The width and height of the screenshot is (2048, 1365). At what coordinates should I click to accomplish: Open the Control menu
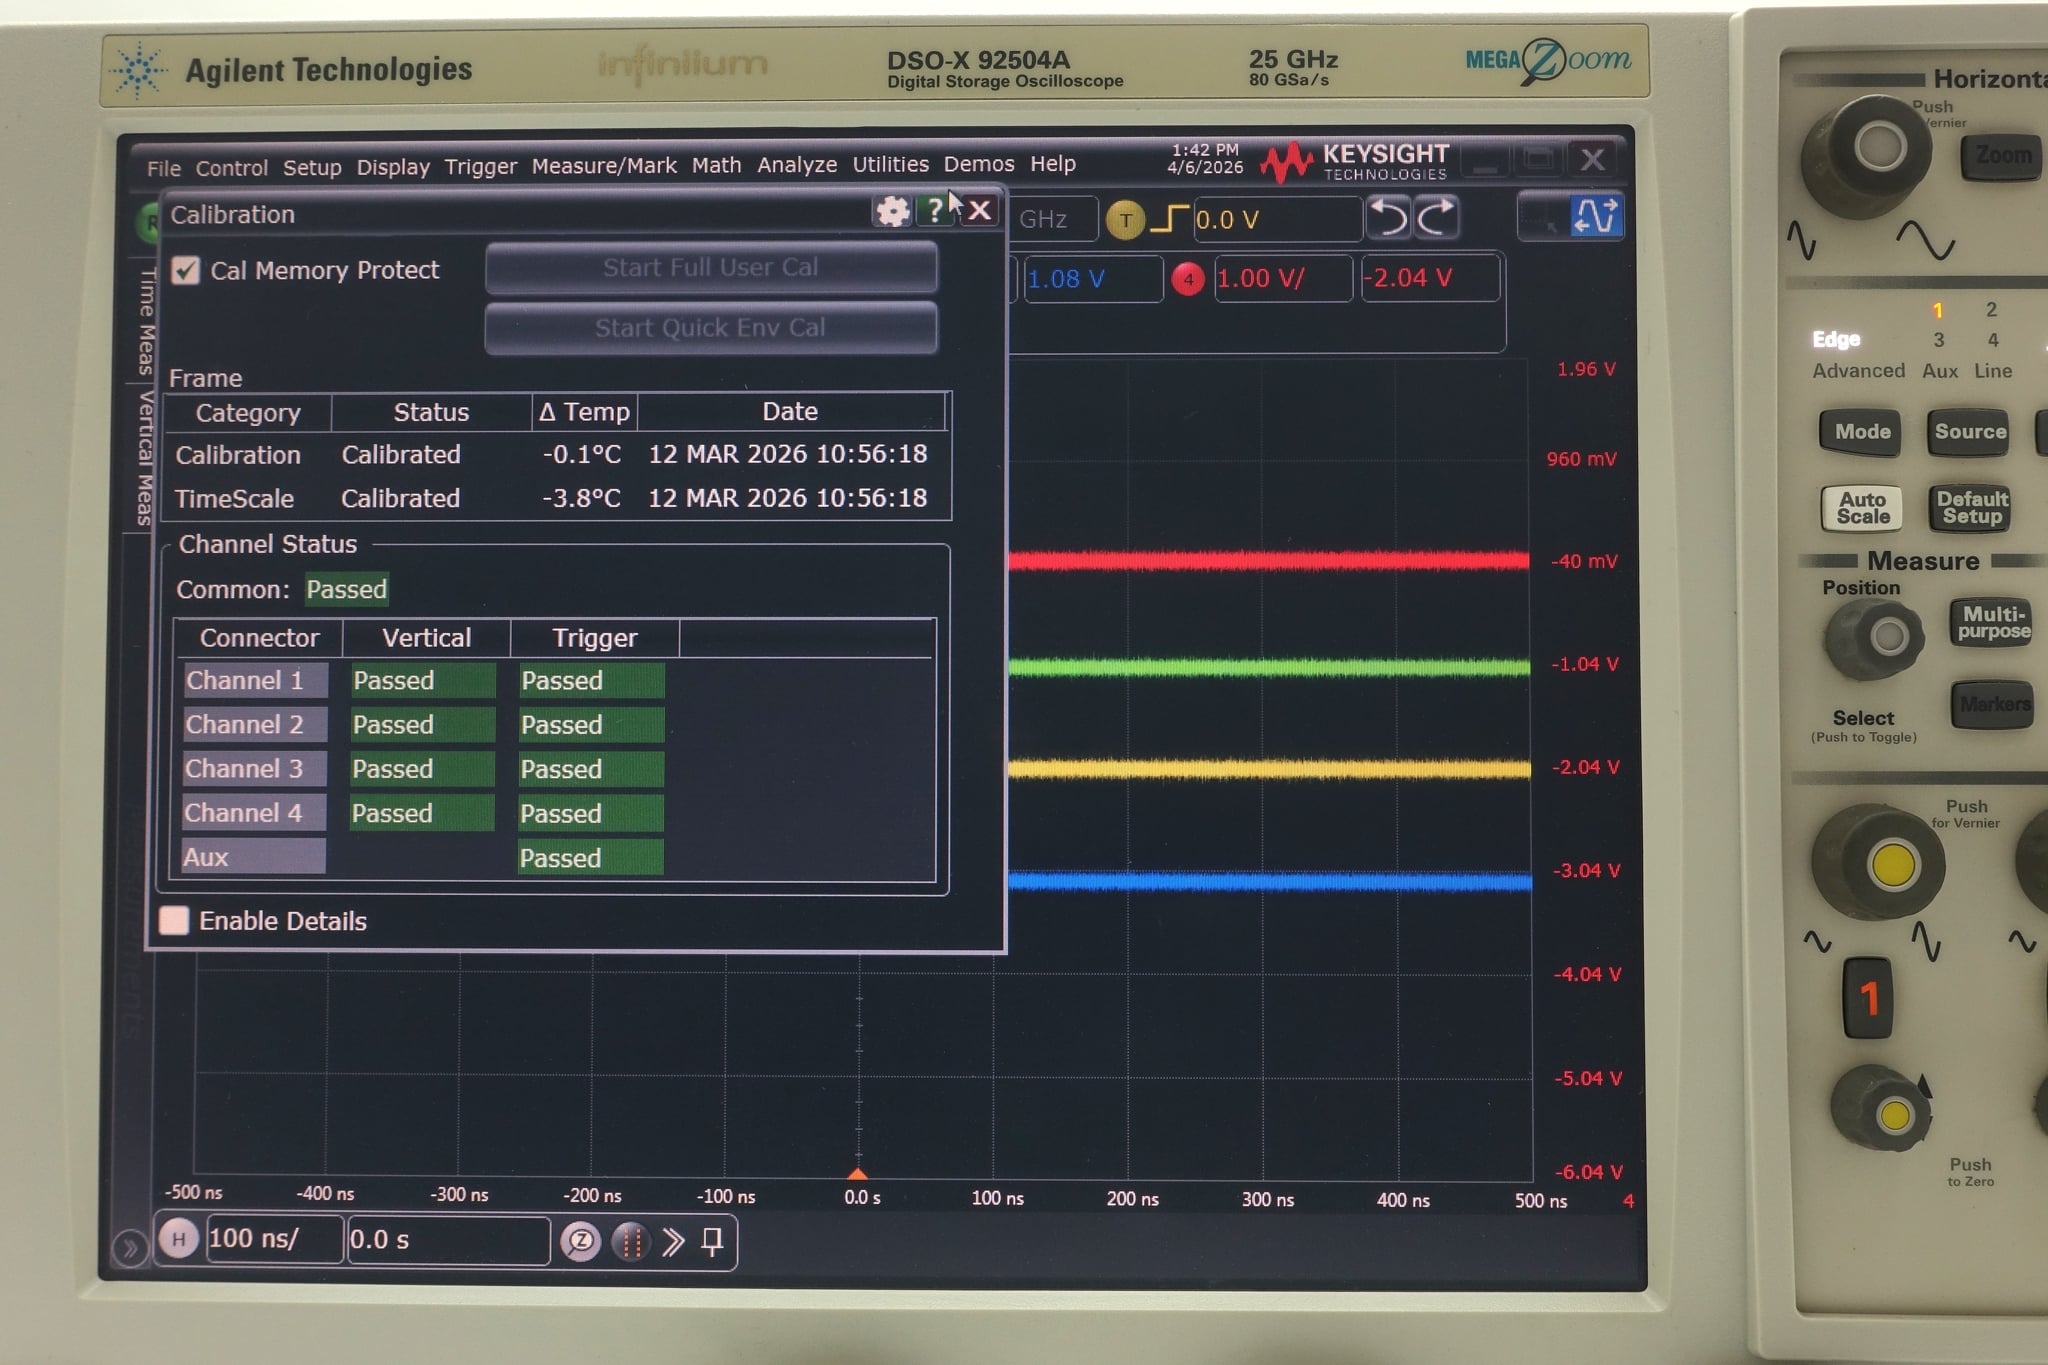231,168
